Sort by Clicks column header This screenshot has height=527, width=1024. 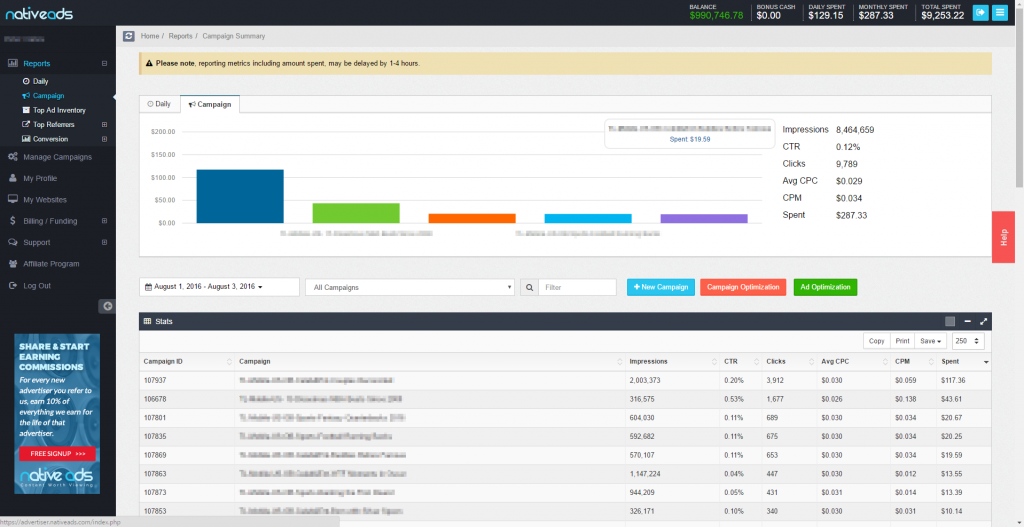coord(789,361)
